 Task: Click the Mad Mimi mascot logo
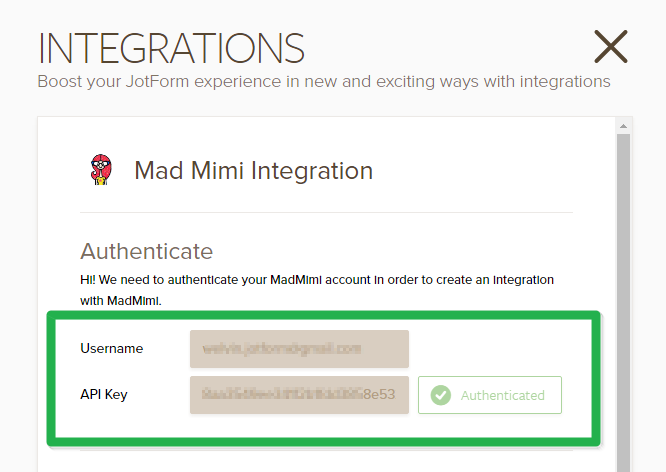pos(100,171)
